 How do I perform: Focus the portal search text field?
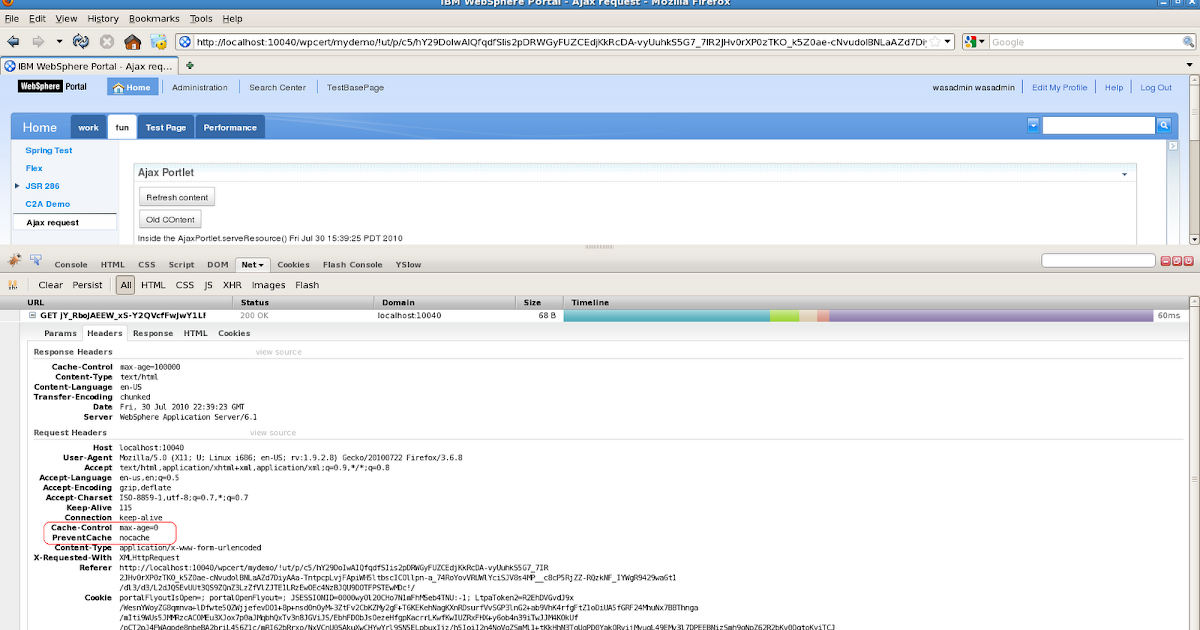(x=1098, y=126)
